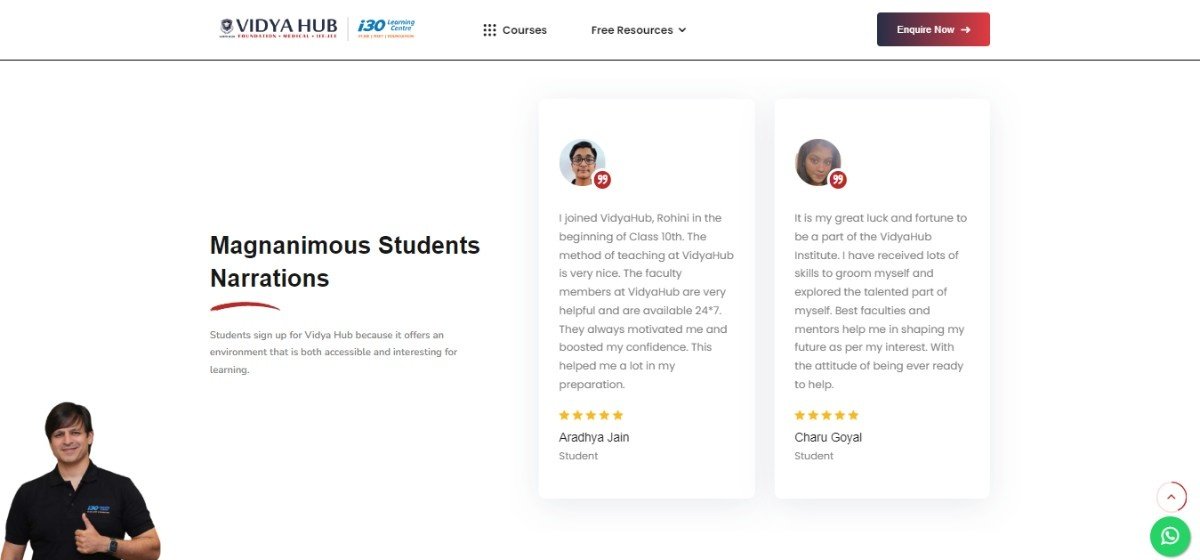The width and height of the screenshot is (1200, 560).
Task: Click the scroll-to-top arrow button
Action: pyautogui.click(x=1170, y=497)
